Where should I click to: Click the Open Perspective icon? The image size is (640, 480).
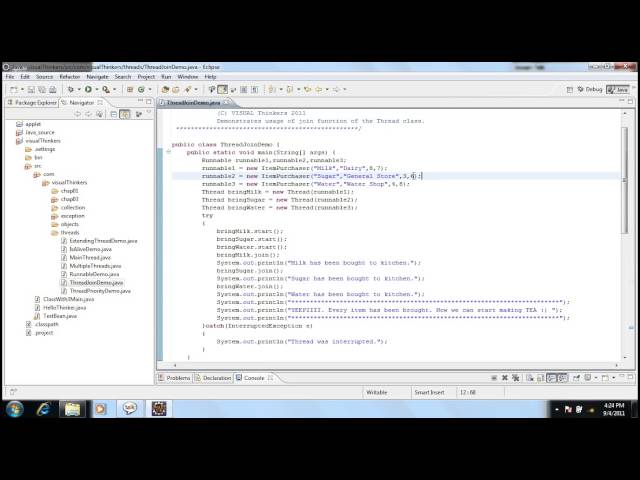(570, 90)
